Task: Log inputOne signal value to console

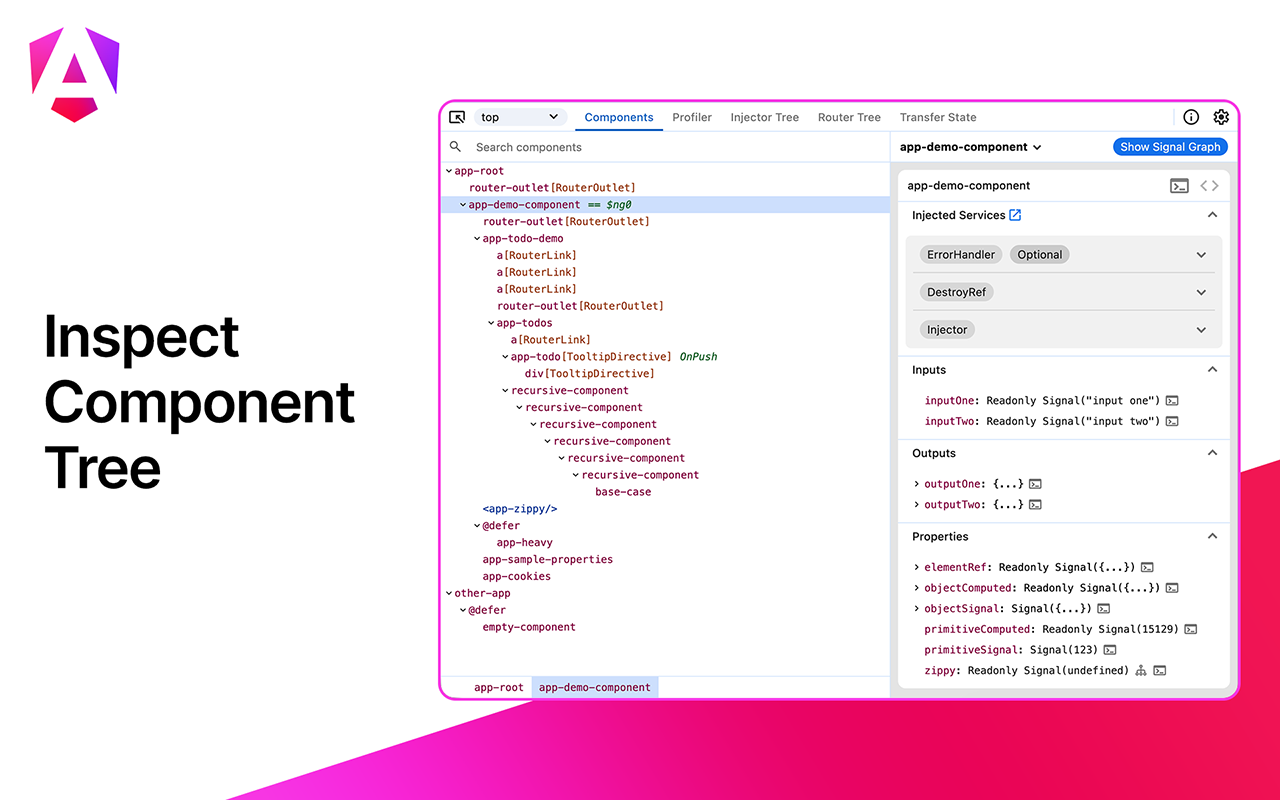Action: 1171,400
